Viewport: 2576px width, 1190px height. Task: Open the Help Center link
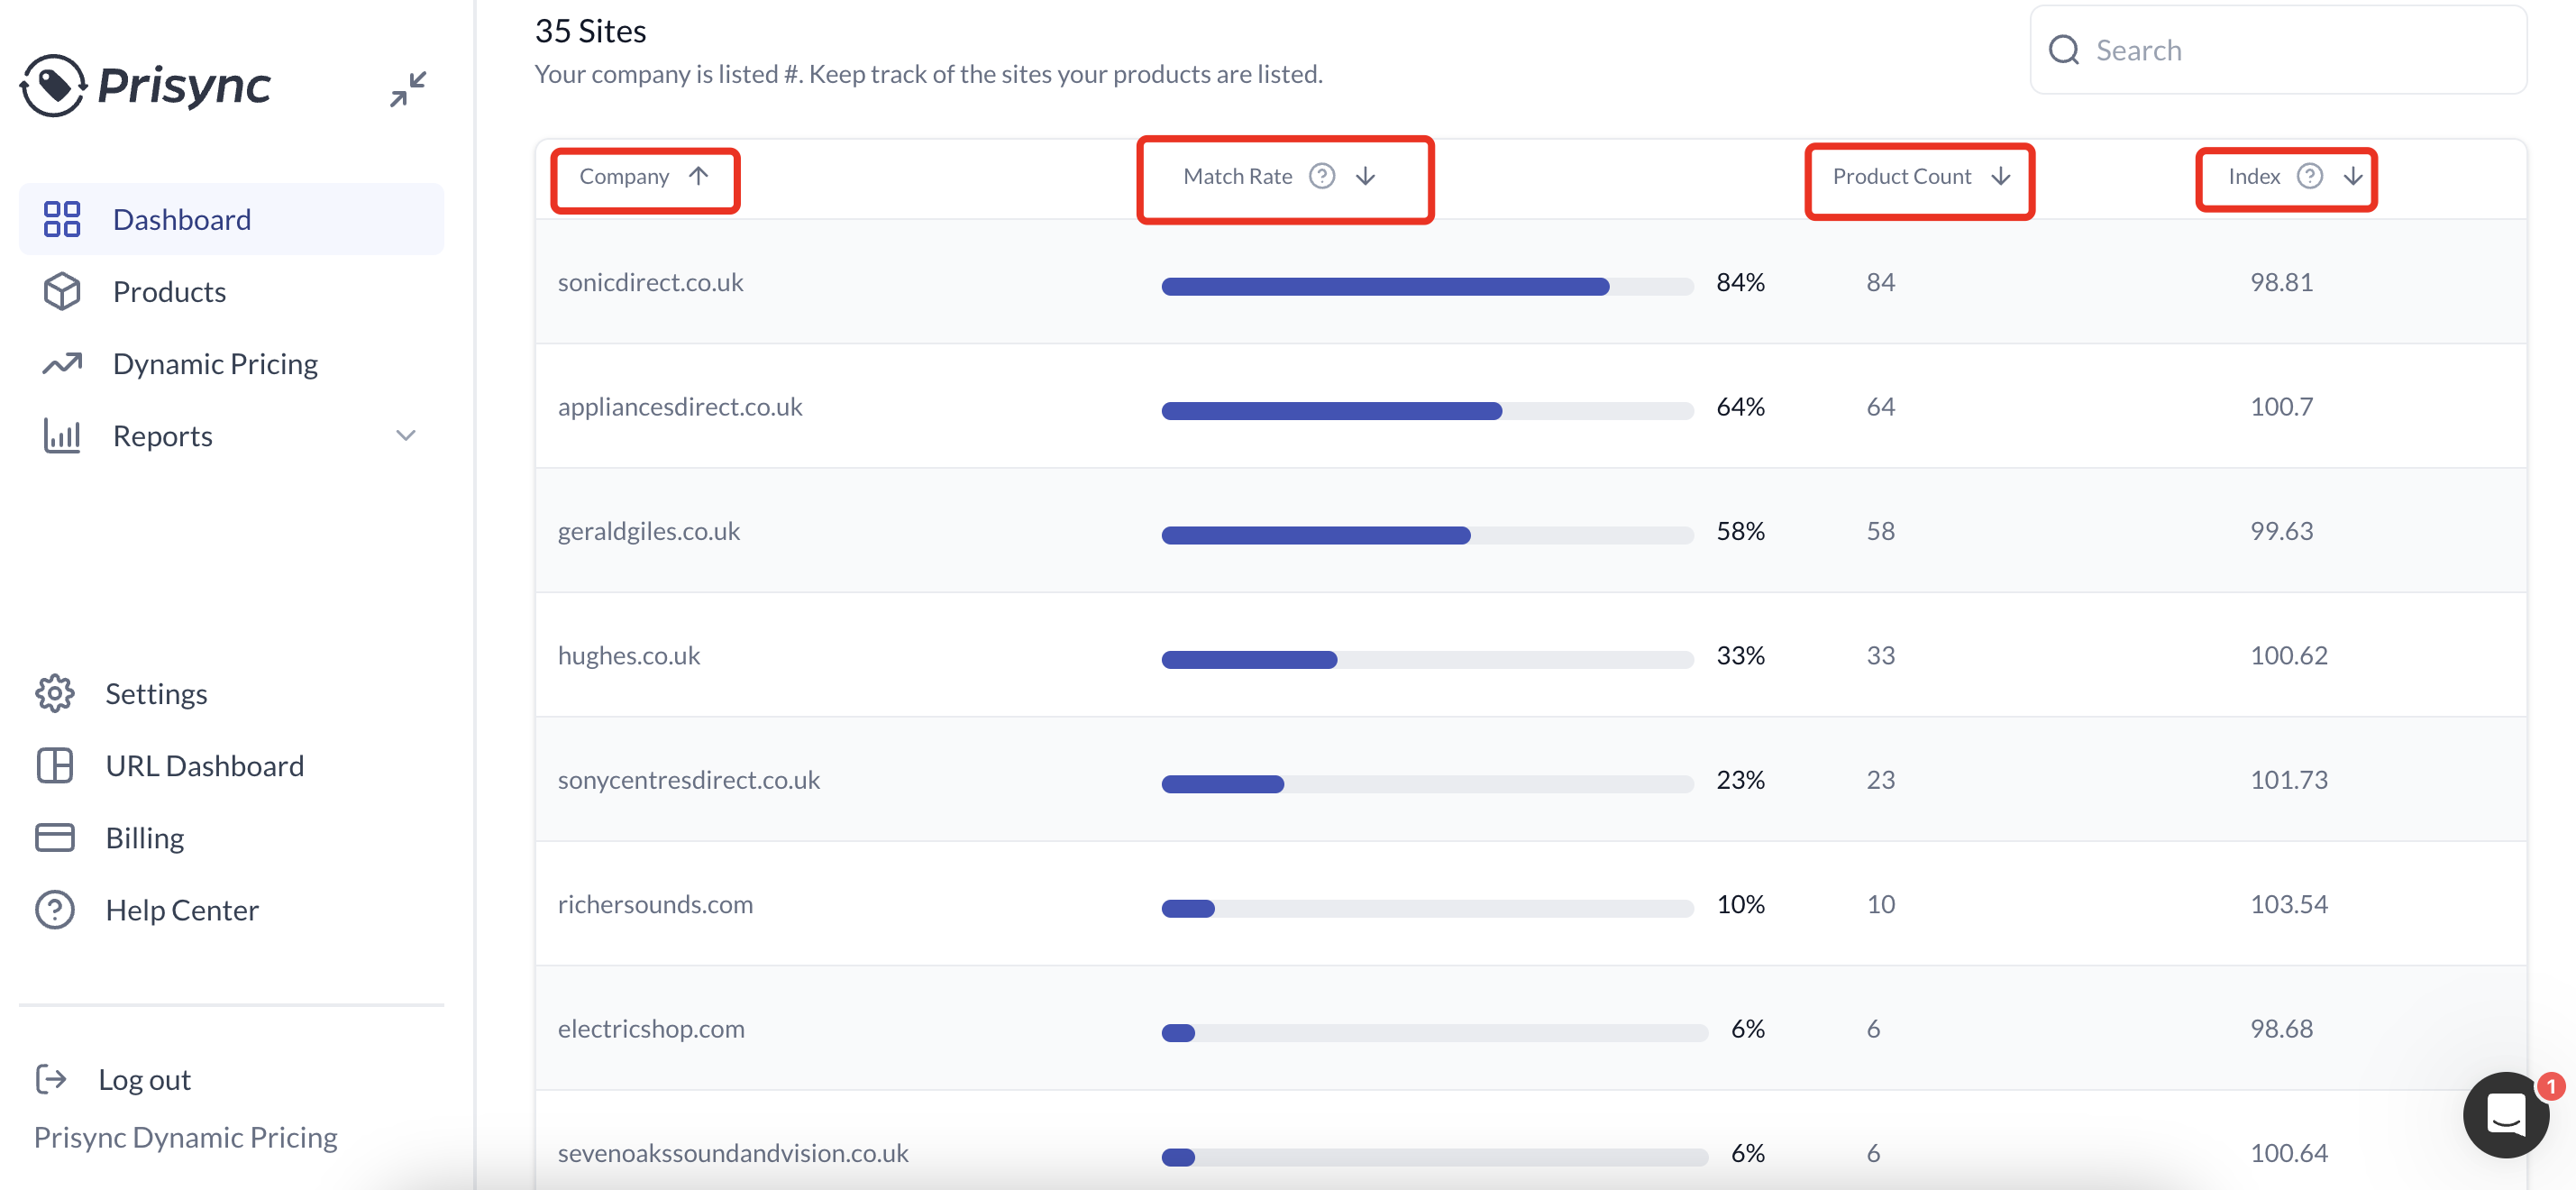tap(182, 909)
